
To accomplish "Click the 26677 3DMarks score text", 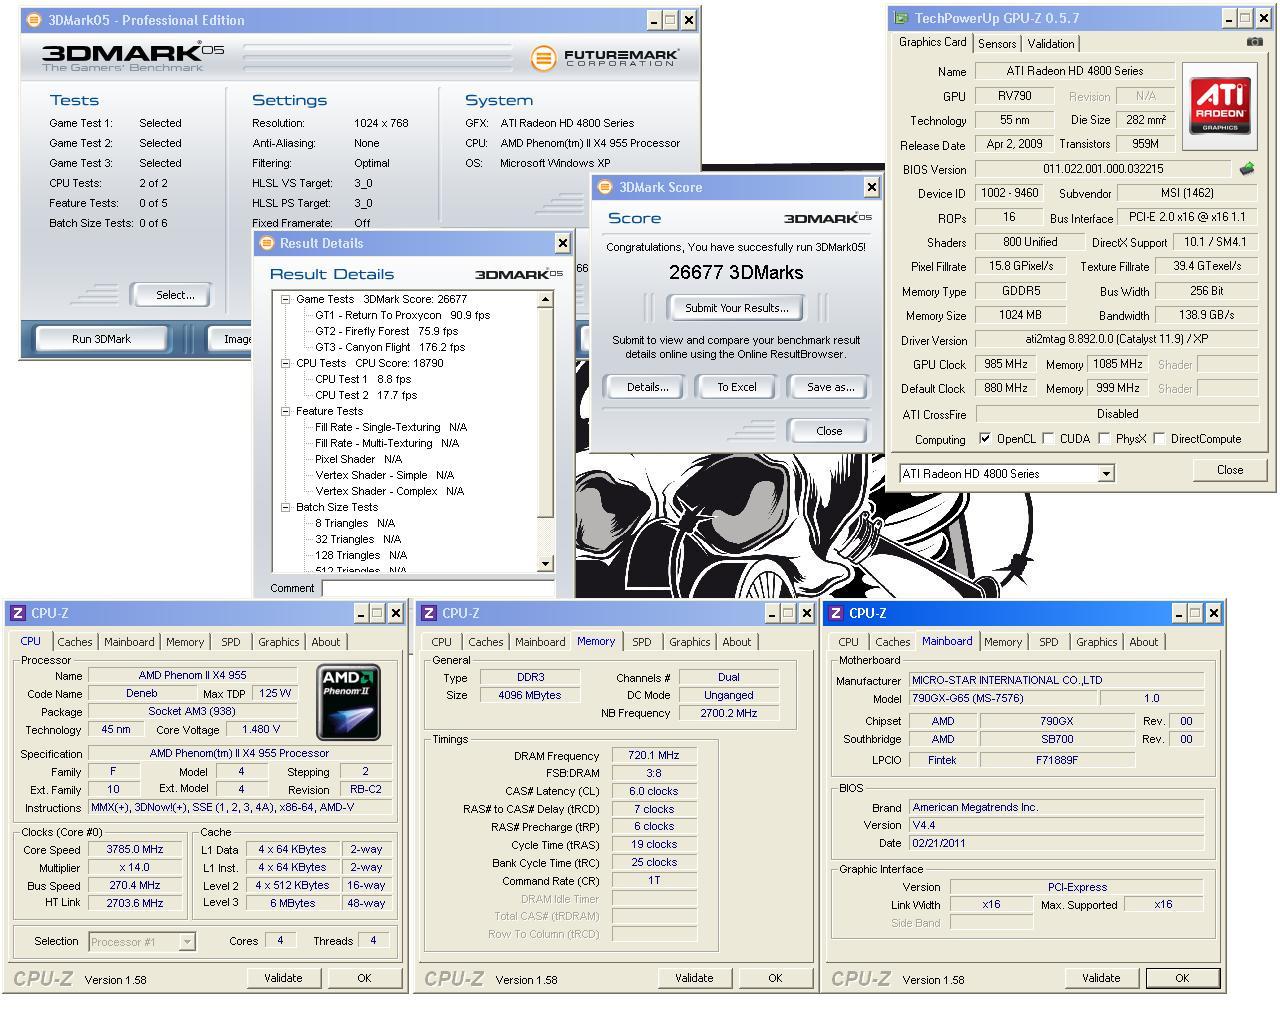I will (x=736, y=272).
